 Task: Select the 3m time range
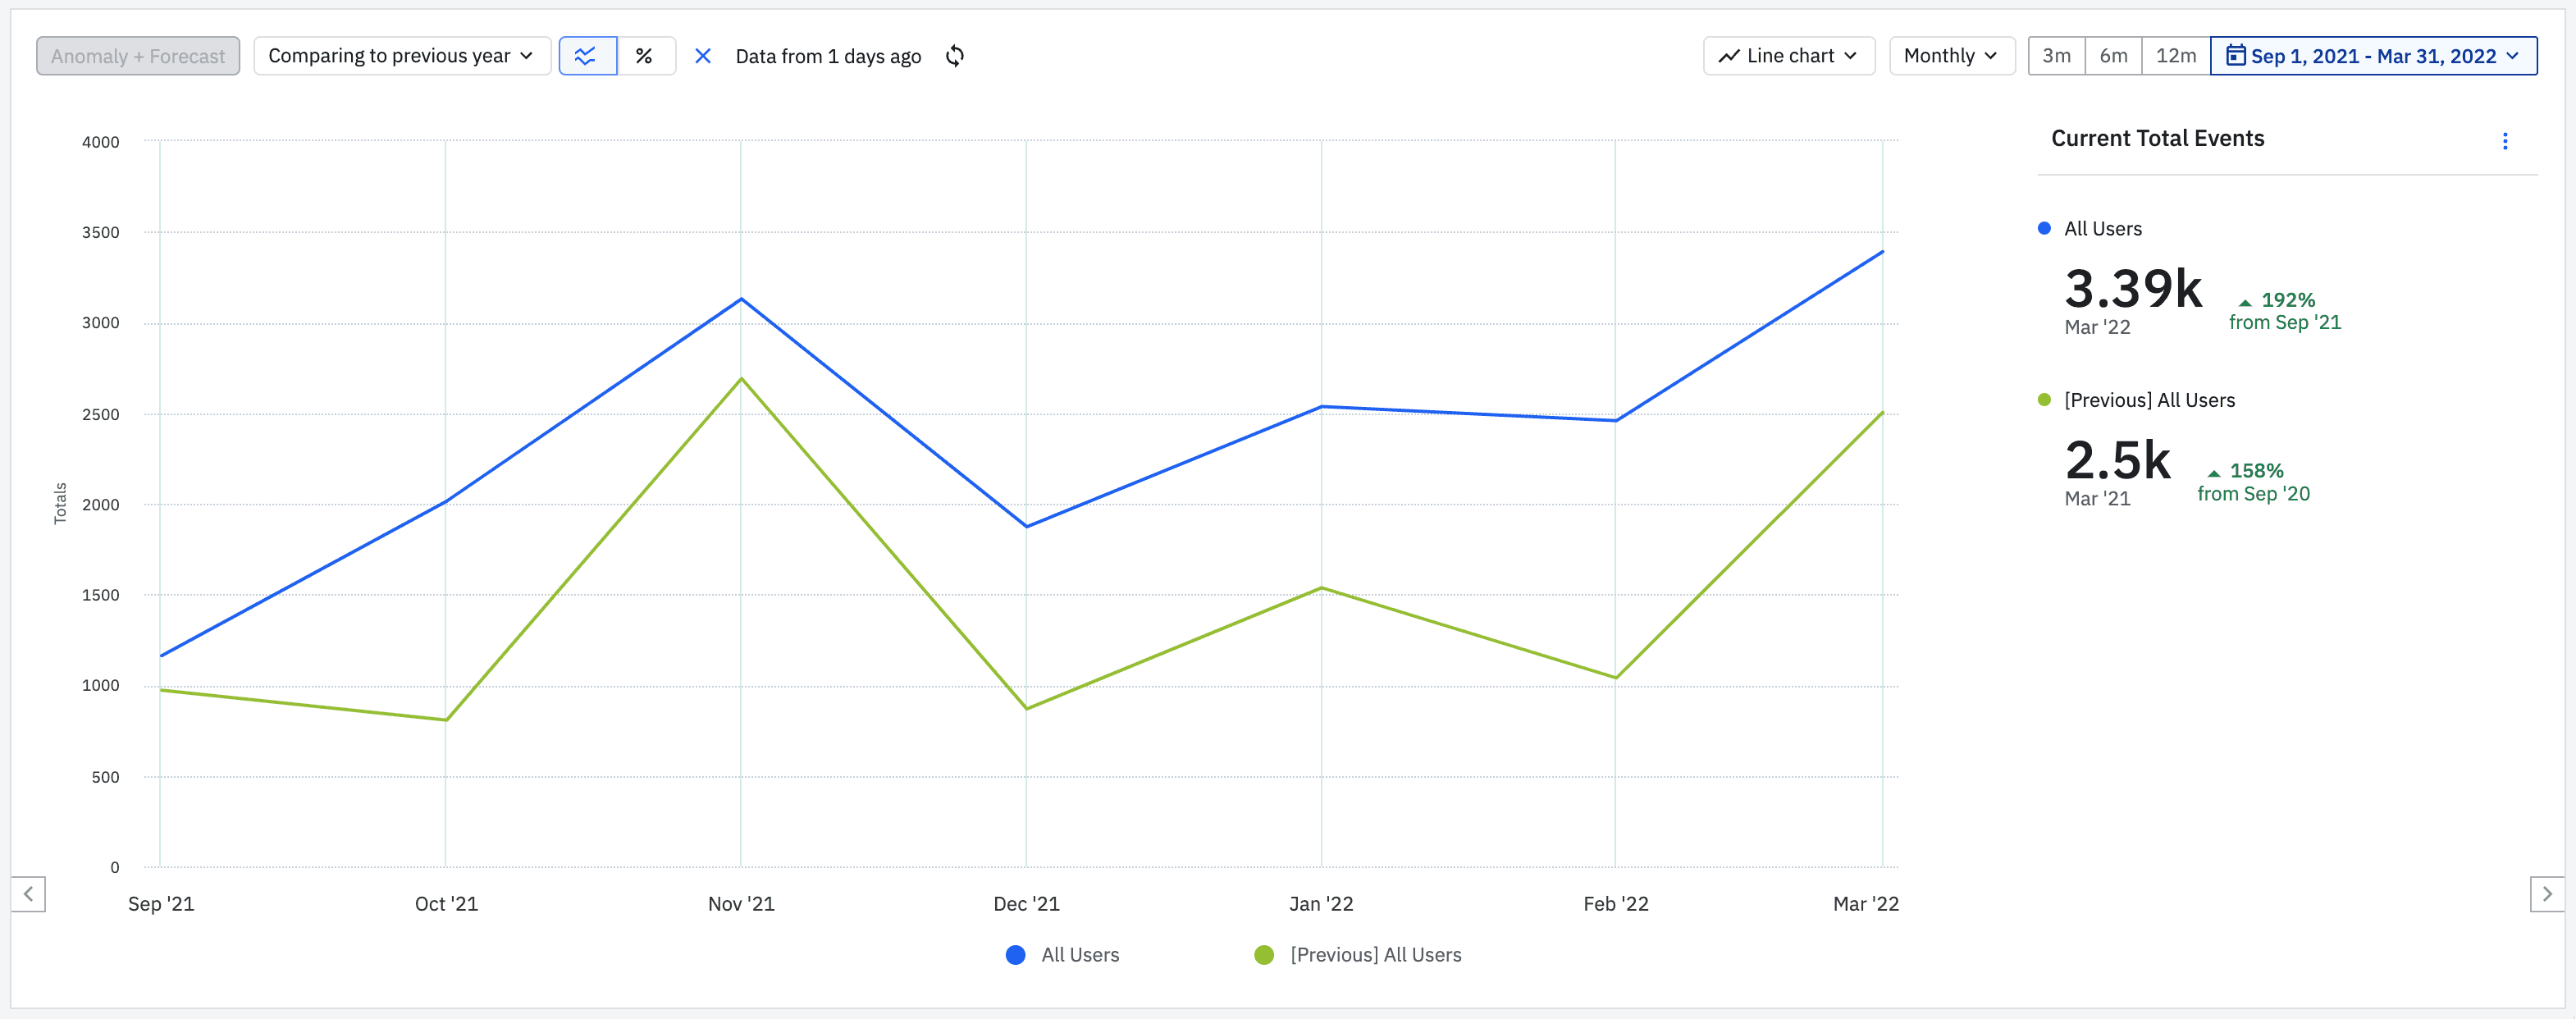tap(2056, 56)
